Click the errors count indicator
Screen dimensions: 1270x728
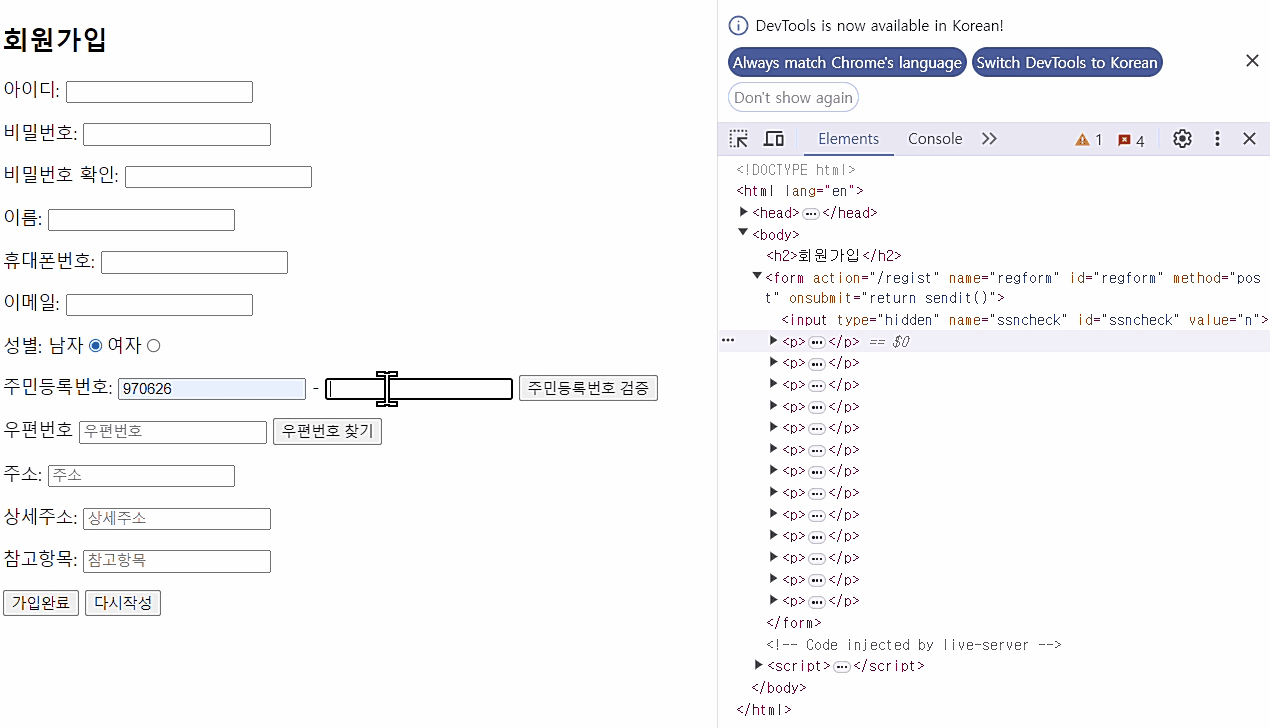pyautogui.click(x=1131, y=140)
